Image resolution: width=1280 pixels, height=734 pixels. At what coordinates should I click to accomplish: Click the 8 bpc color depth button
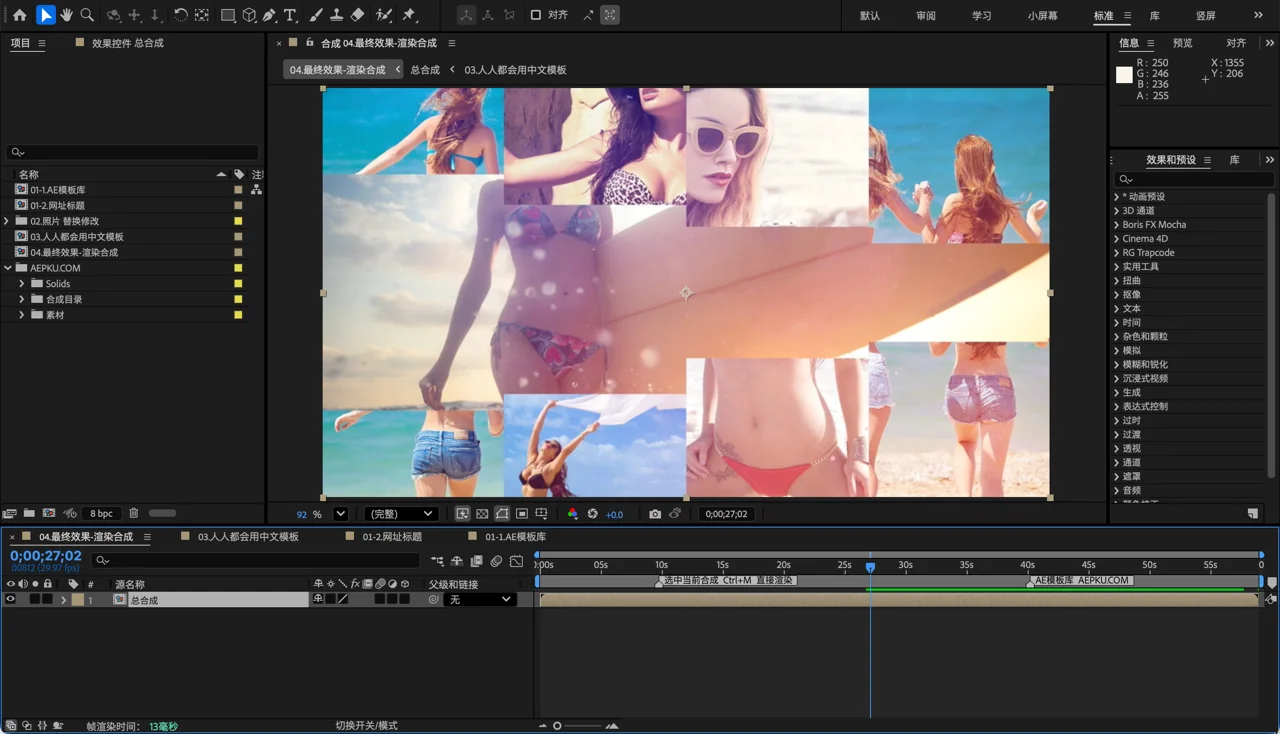(101, 513)
